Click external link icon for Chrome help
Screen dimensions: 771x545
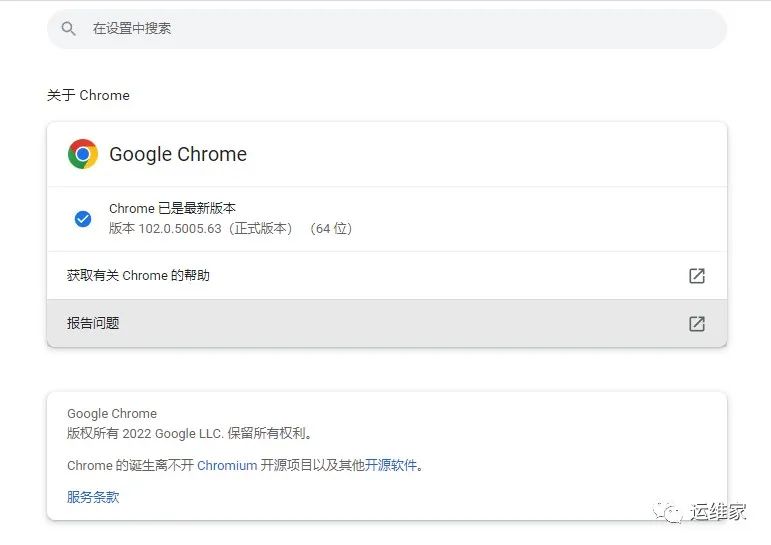(x=697, y=276)
